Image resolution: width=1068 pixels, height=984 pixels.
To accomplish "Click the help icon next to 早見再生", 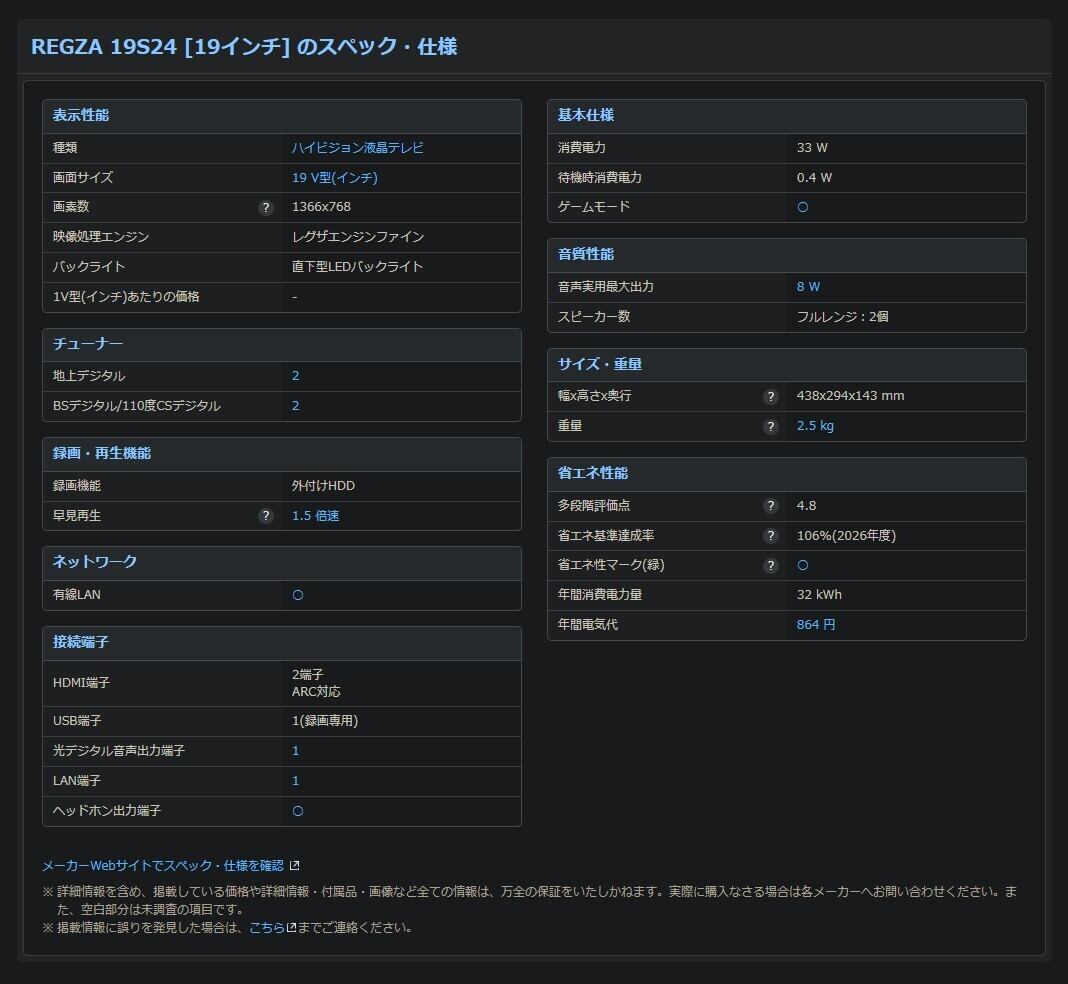I will click(x=266, y=516).
